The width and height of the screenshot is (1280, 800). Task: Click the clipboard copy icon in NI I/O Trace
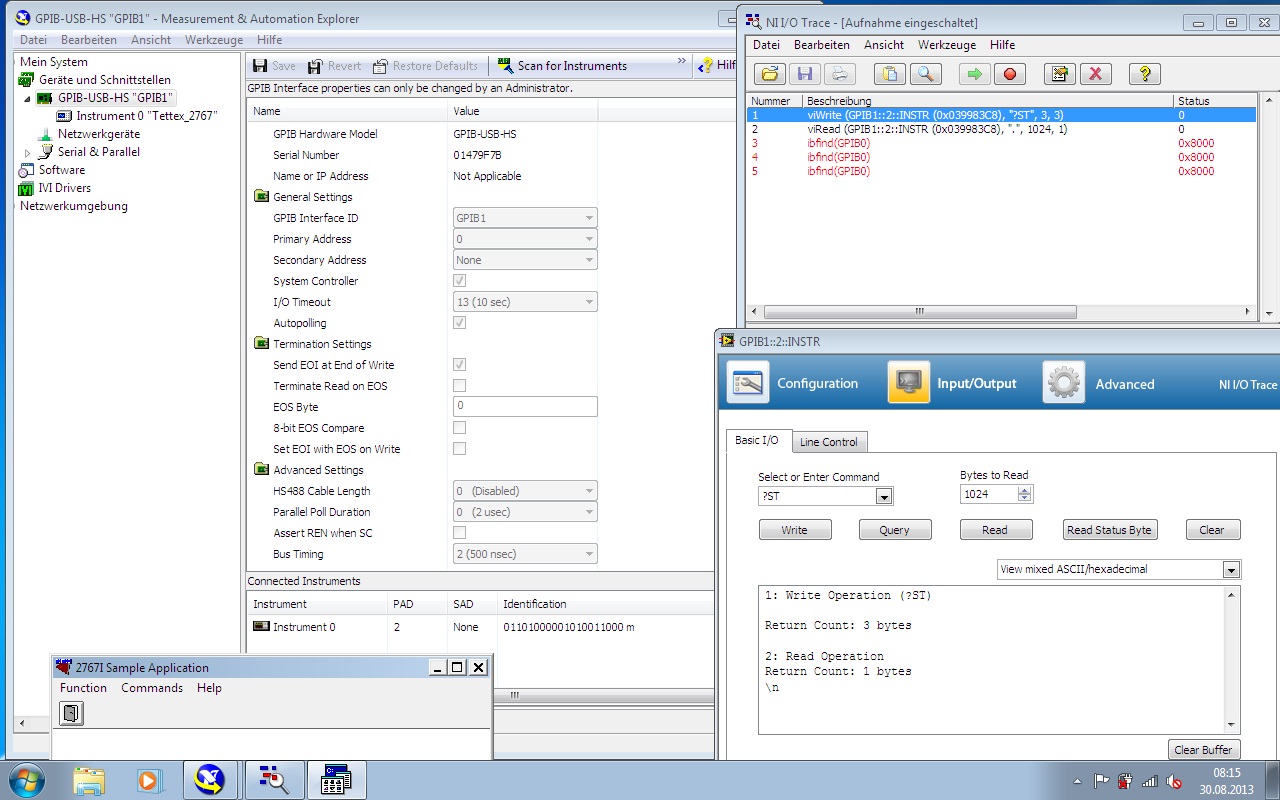click(888, 73)
